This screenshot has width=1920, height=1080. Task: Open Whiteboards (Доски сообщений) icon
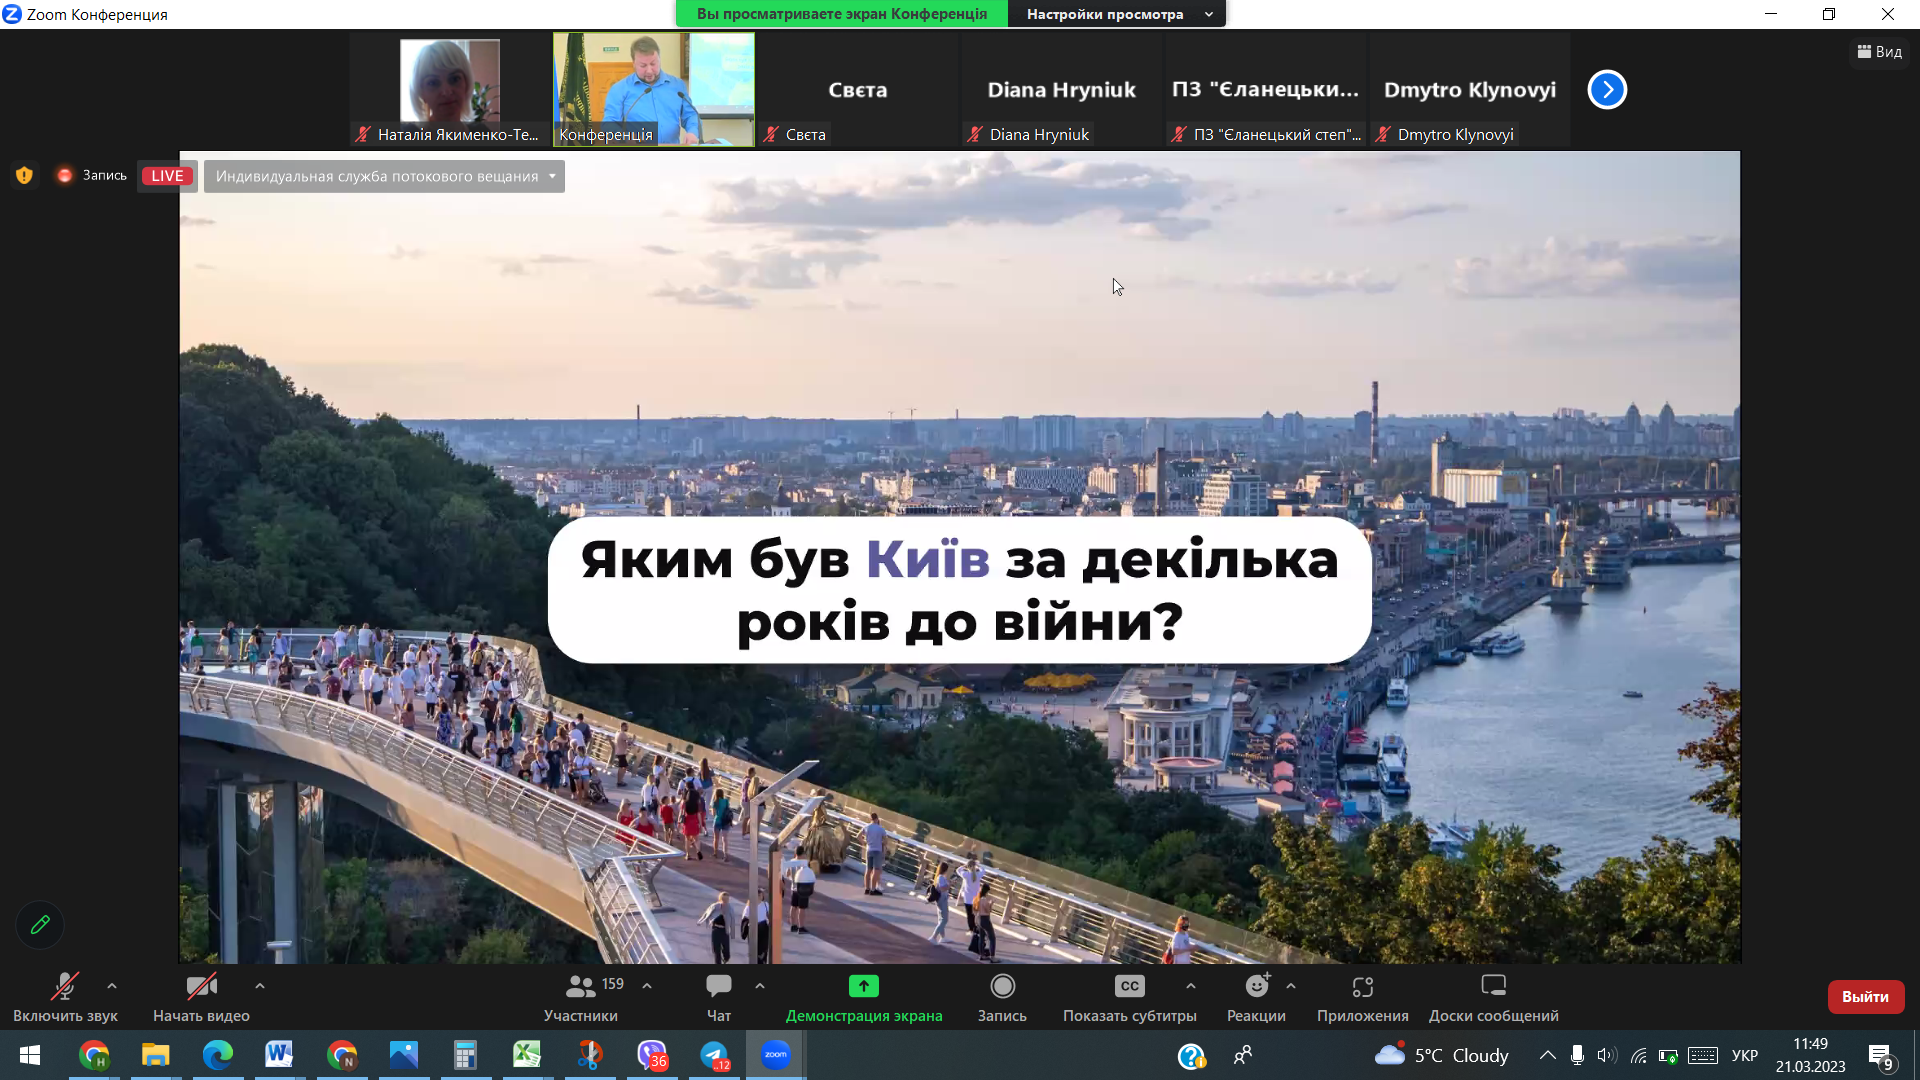coord(1493,987)
